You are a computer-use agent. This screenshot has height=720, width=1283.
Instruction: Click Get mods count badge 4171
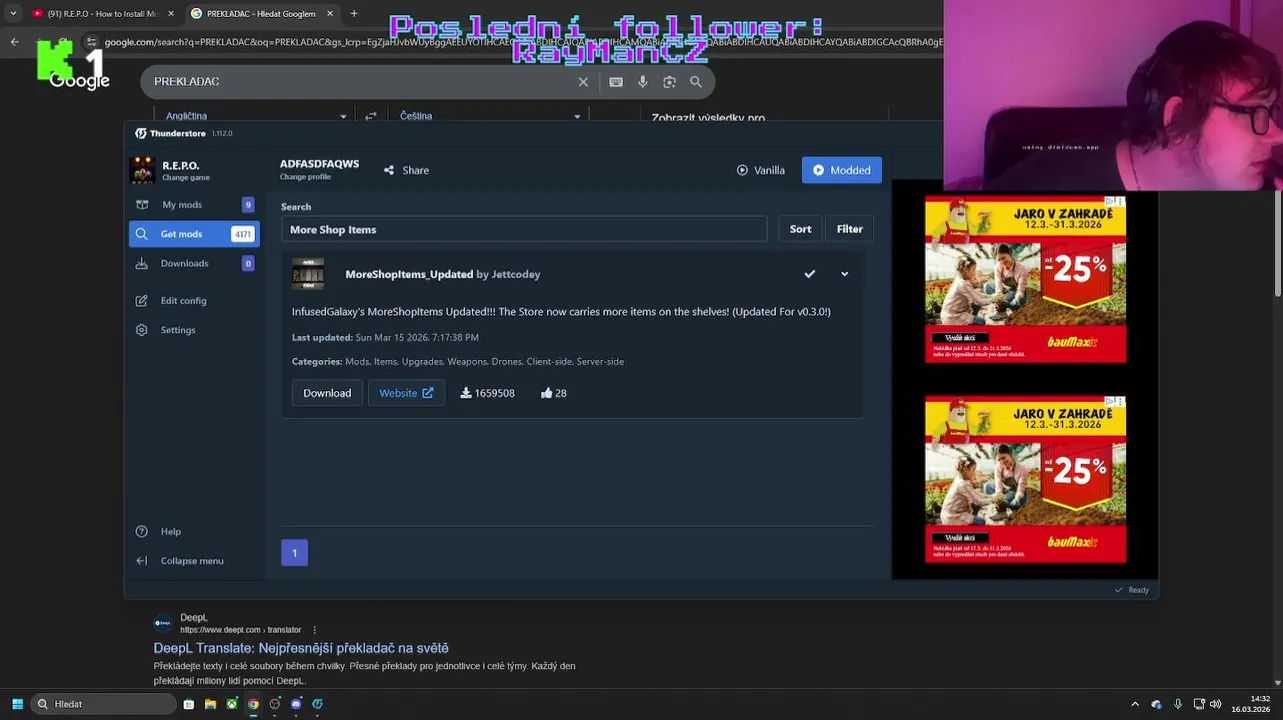tap(242, 234)
